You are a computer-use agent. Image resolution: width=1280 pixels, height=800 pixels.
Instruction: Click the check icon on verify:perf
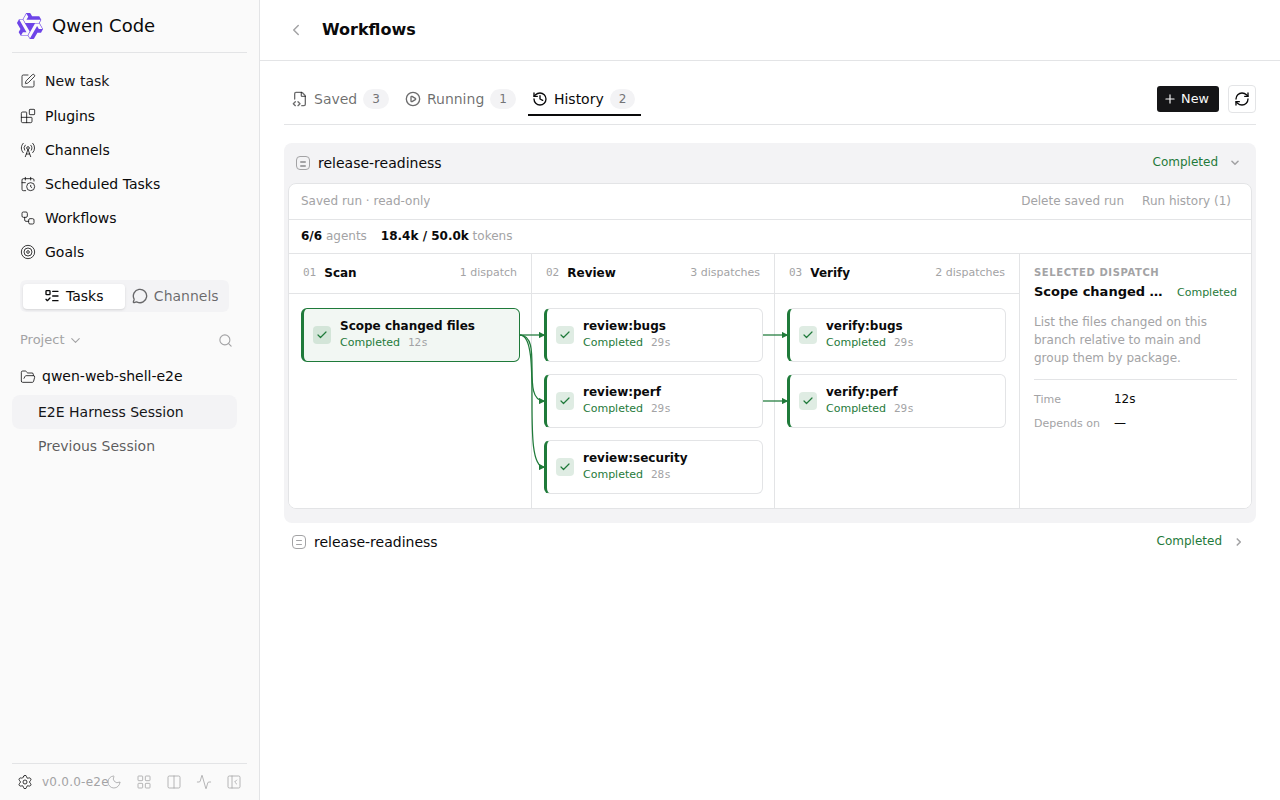[x=808, y=401]
